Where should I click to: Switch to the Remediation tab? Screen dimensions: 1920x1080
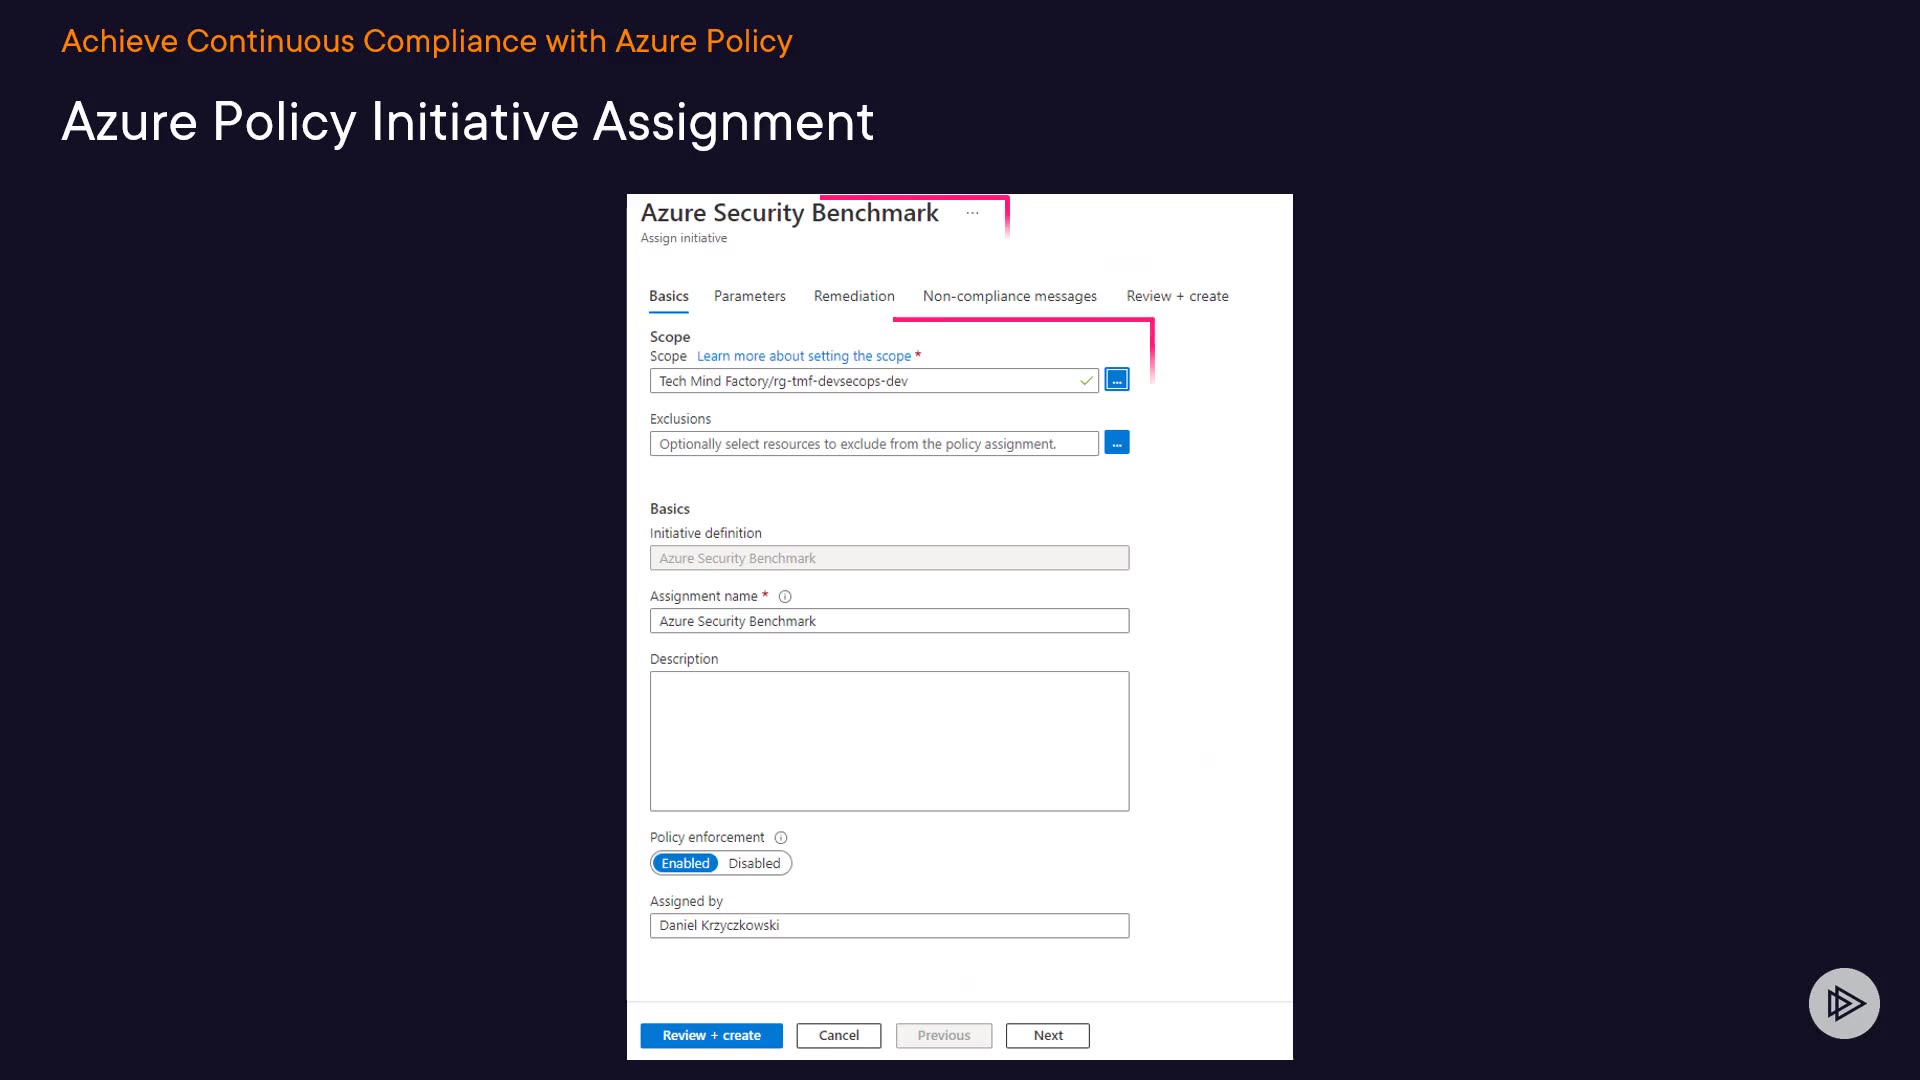[x=854, y=296]
